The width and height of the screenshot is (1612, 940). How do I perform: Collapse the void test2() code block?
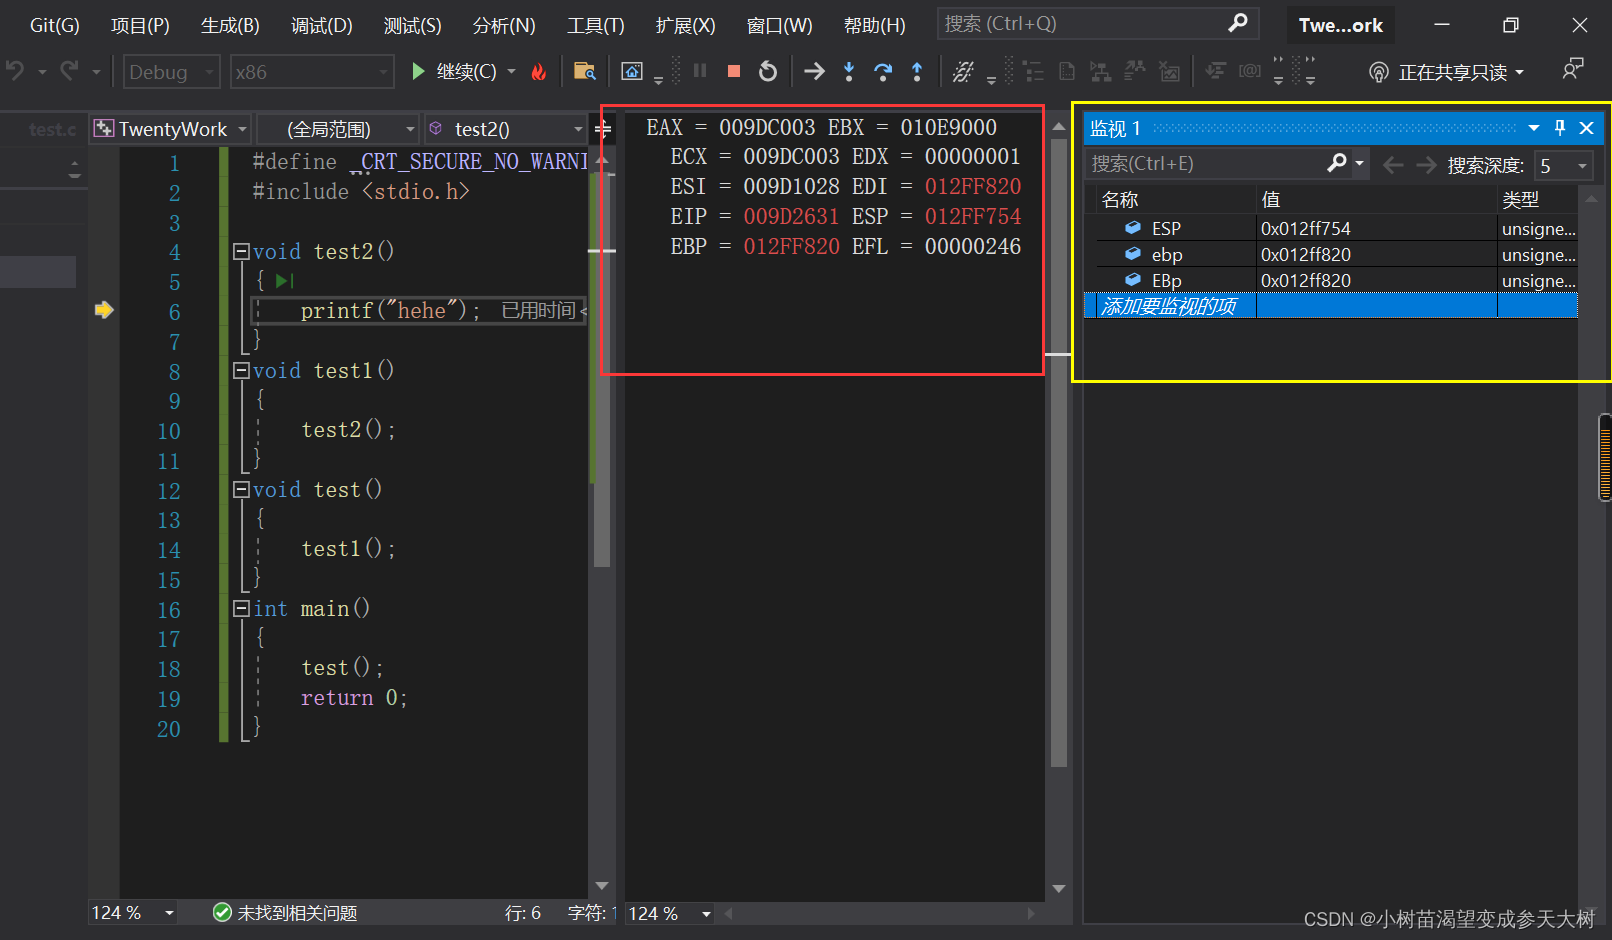tap(241, 251)
